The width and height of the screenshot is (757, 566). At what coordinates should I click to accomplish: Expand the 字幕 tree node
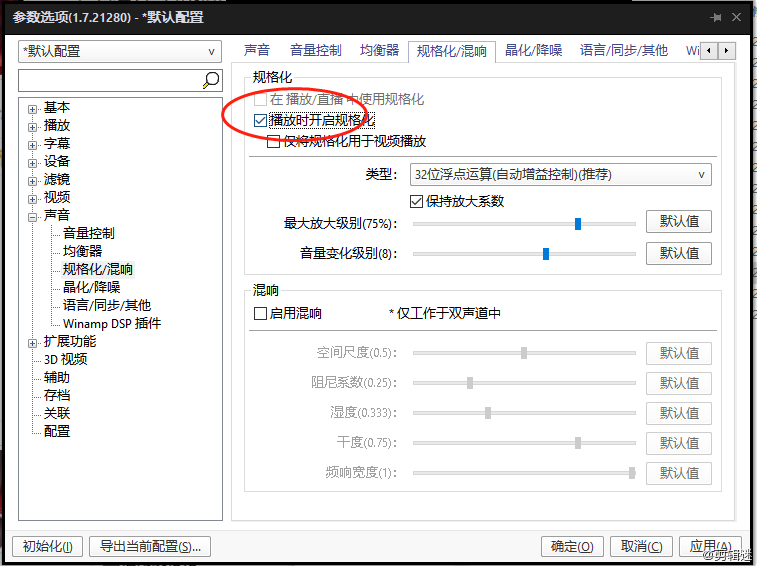point(32,145)
